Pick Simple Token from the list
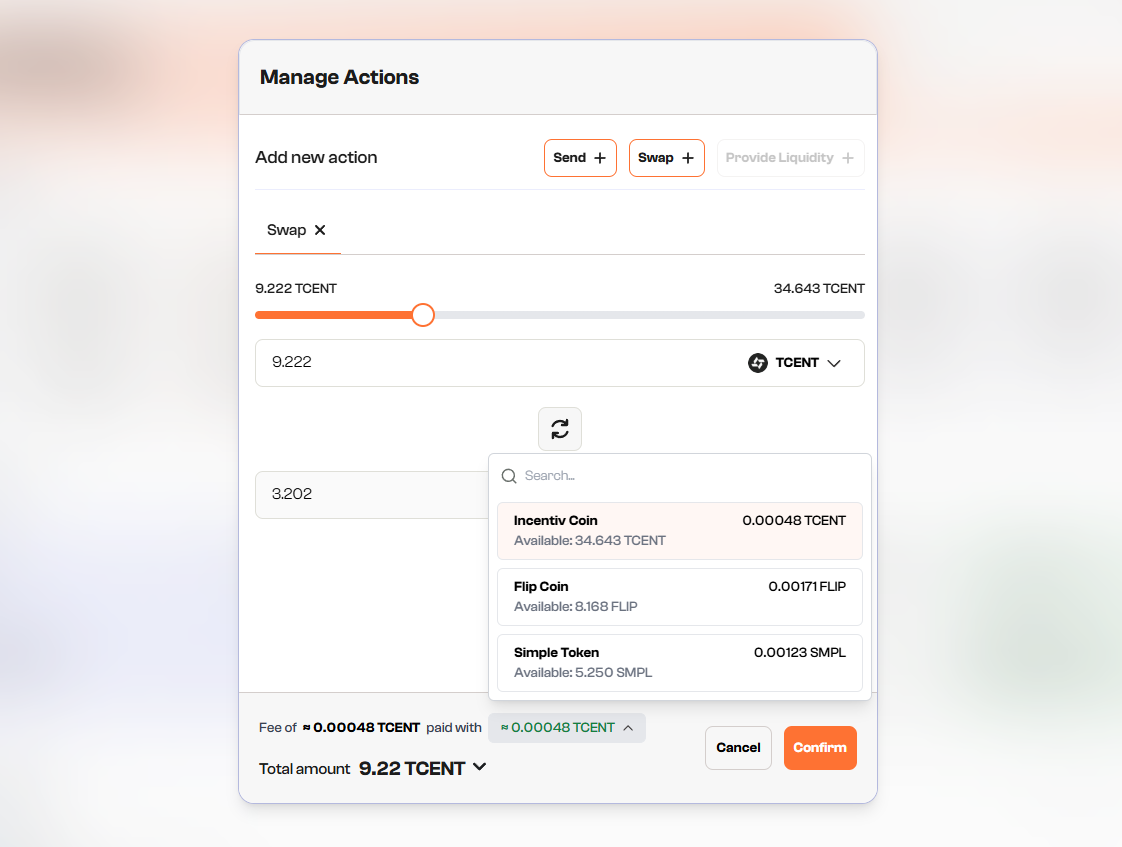This screenshot has width=1122, height=847. point(679,663)
